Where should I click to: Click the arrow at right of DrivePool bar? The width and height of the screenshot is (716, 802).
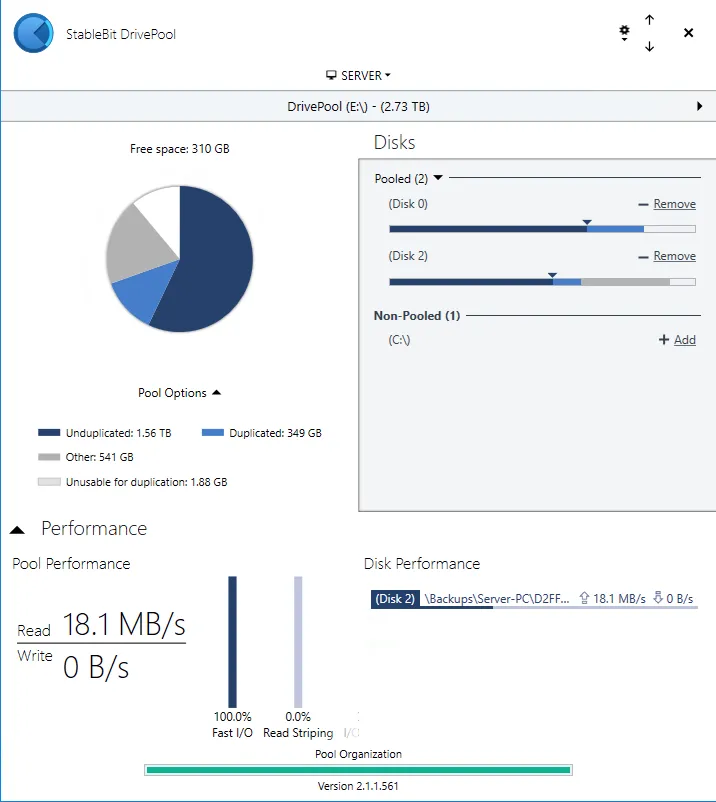click(699, 106)
